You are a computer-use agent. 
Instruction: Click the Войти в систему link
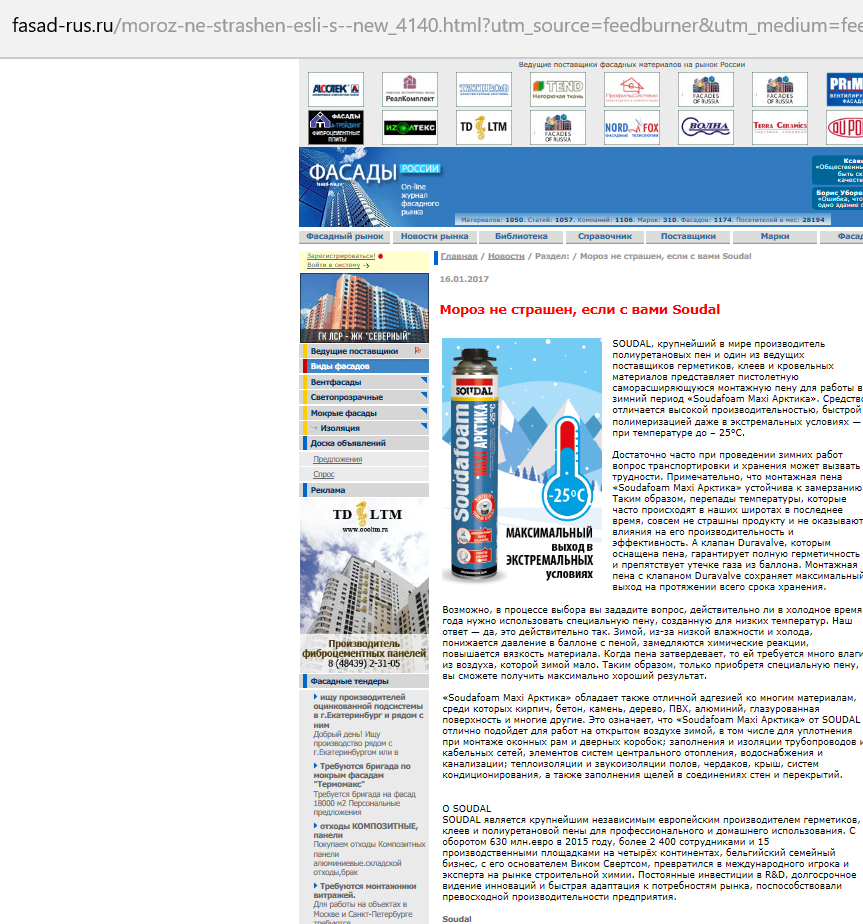click(x=333, y=265)
